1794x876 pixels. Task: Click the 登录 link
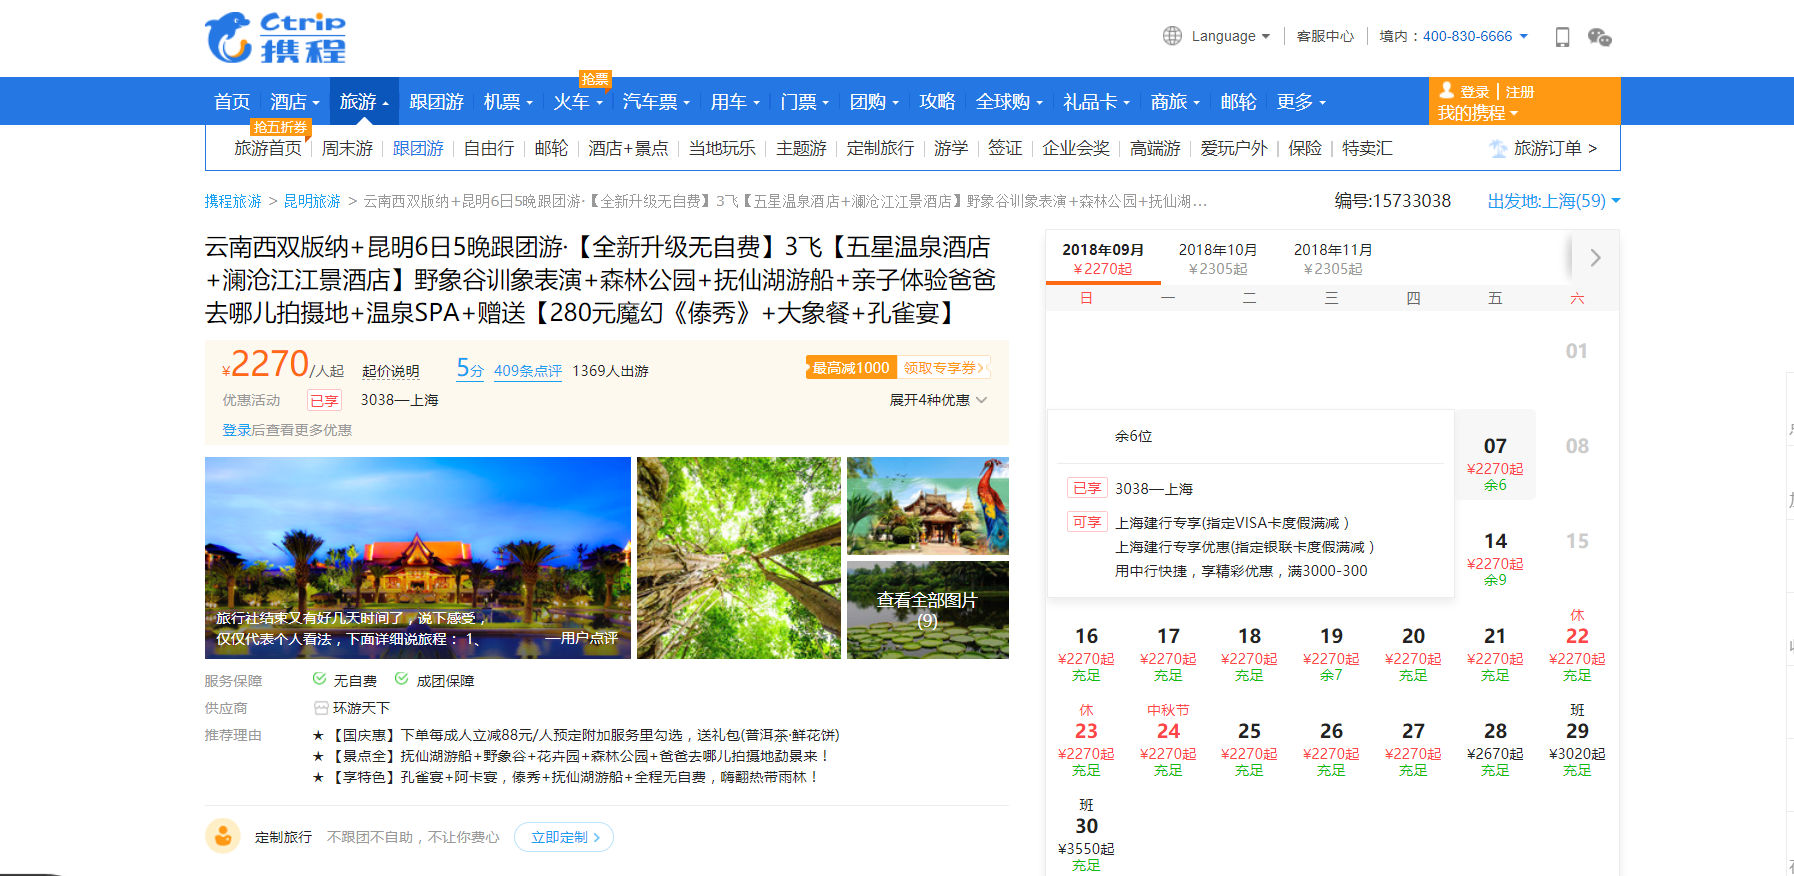pyautogui.click(x=1475, y=91)
